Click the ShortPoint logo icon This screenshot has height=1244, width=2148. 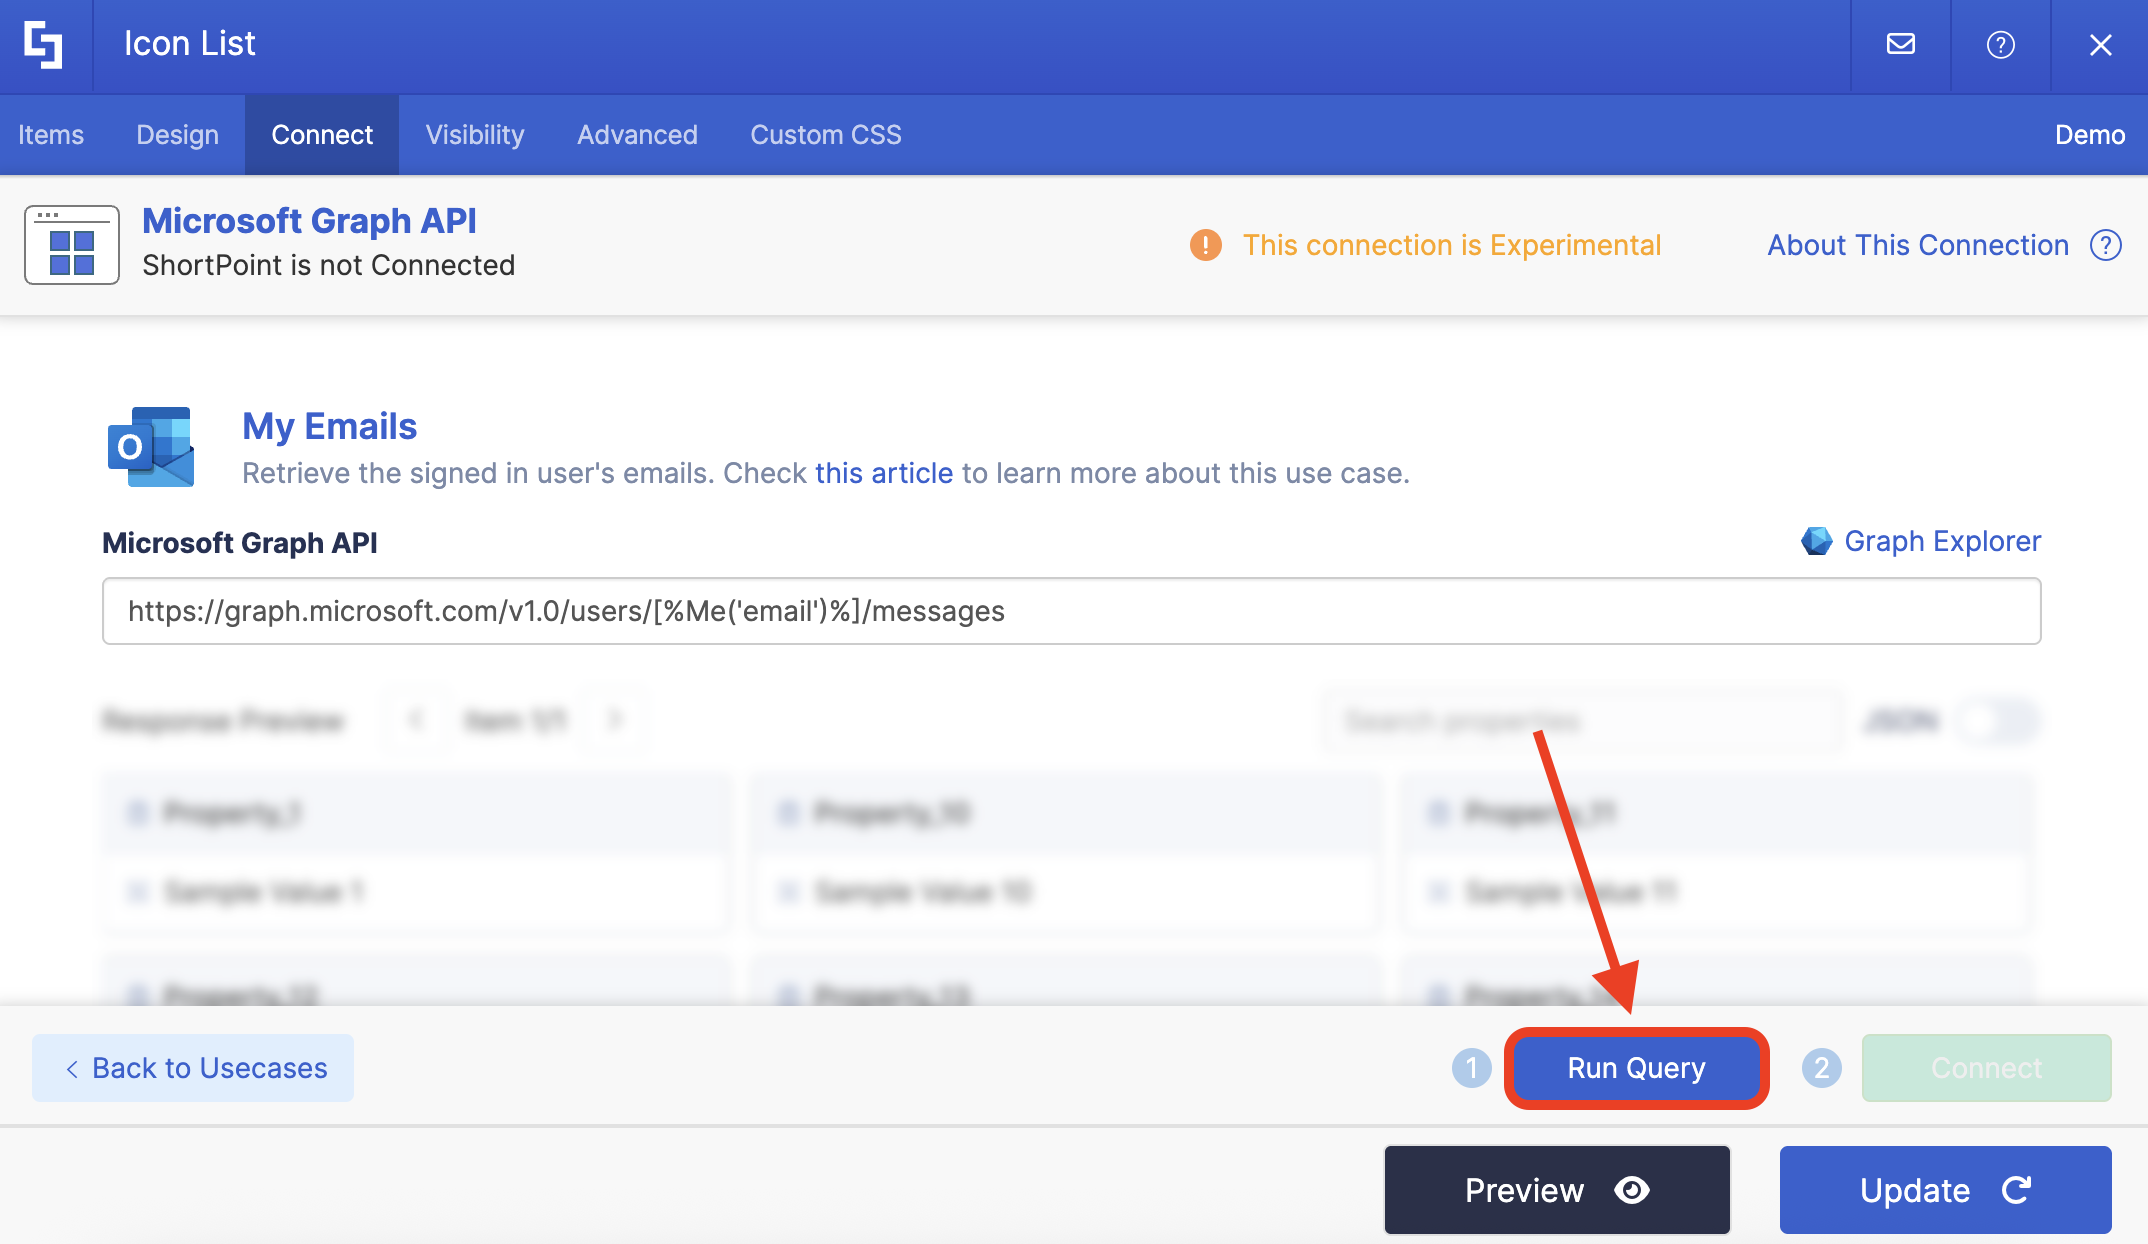click(x=44, y=45)
